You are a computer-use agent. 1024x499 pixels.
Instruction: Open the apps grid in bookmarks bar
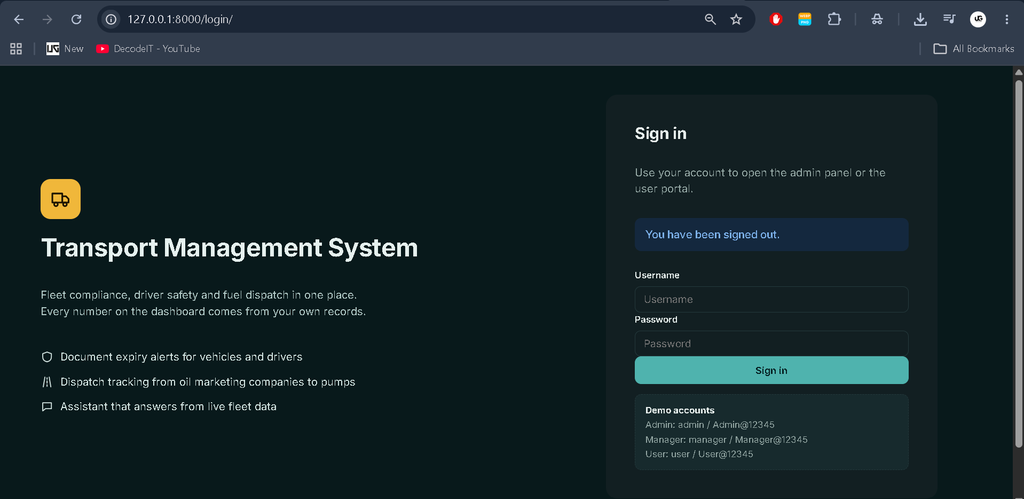tap(16, 48)
